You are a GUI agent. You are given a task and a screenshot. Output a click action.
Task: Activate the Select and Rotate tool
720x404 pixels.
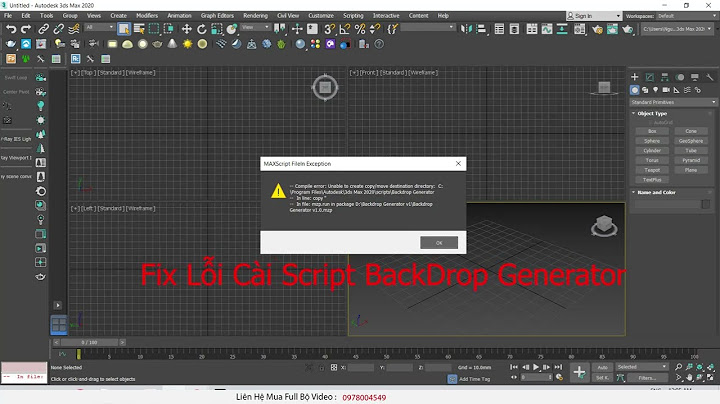point(202,29)
